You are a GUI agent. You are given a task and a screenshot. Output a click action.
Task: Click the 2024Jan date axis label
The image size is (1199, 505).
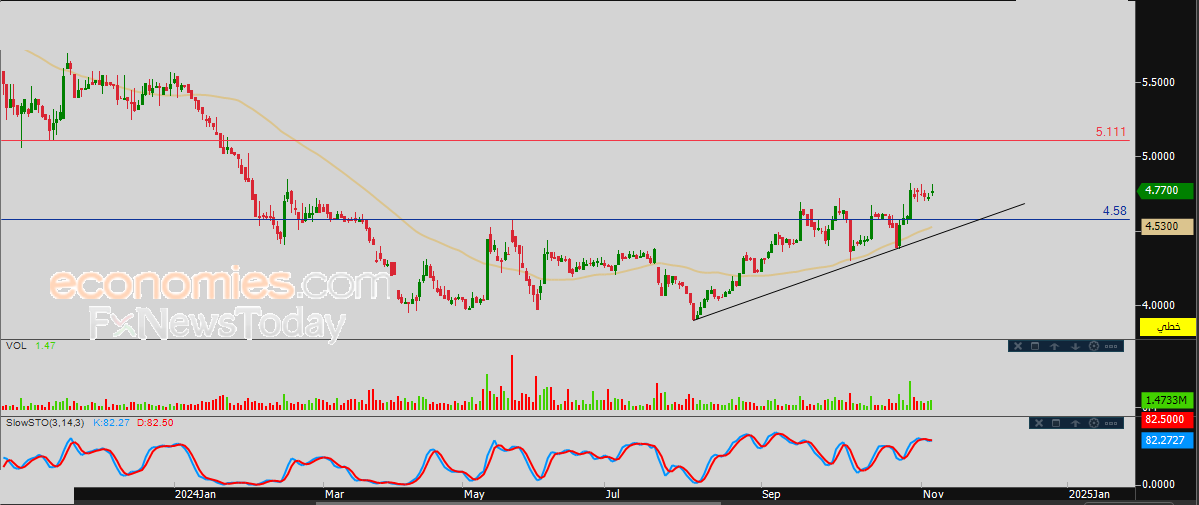point(196,494)
